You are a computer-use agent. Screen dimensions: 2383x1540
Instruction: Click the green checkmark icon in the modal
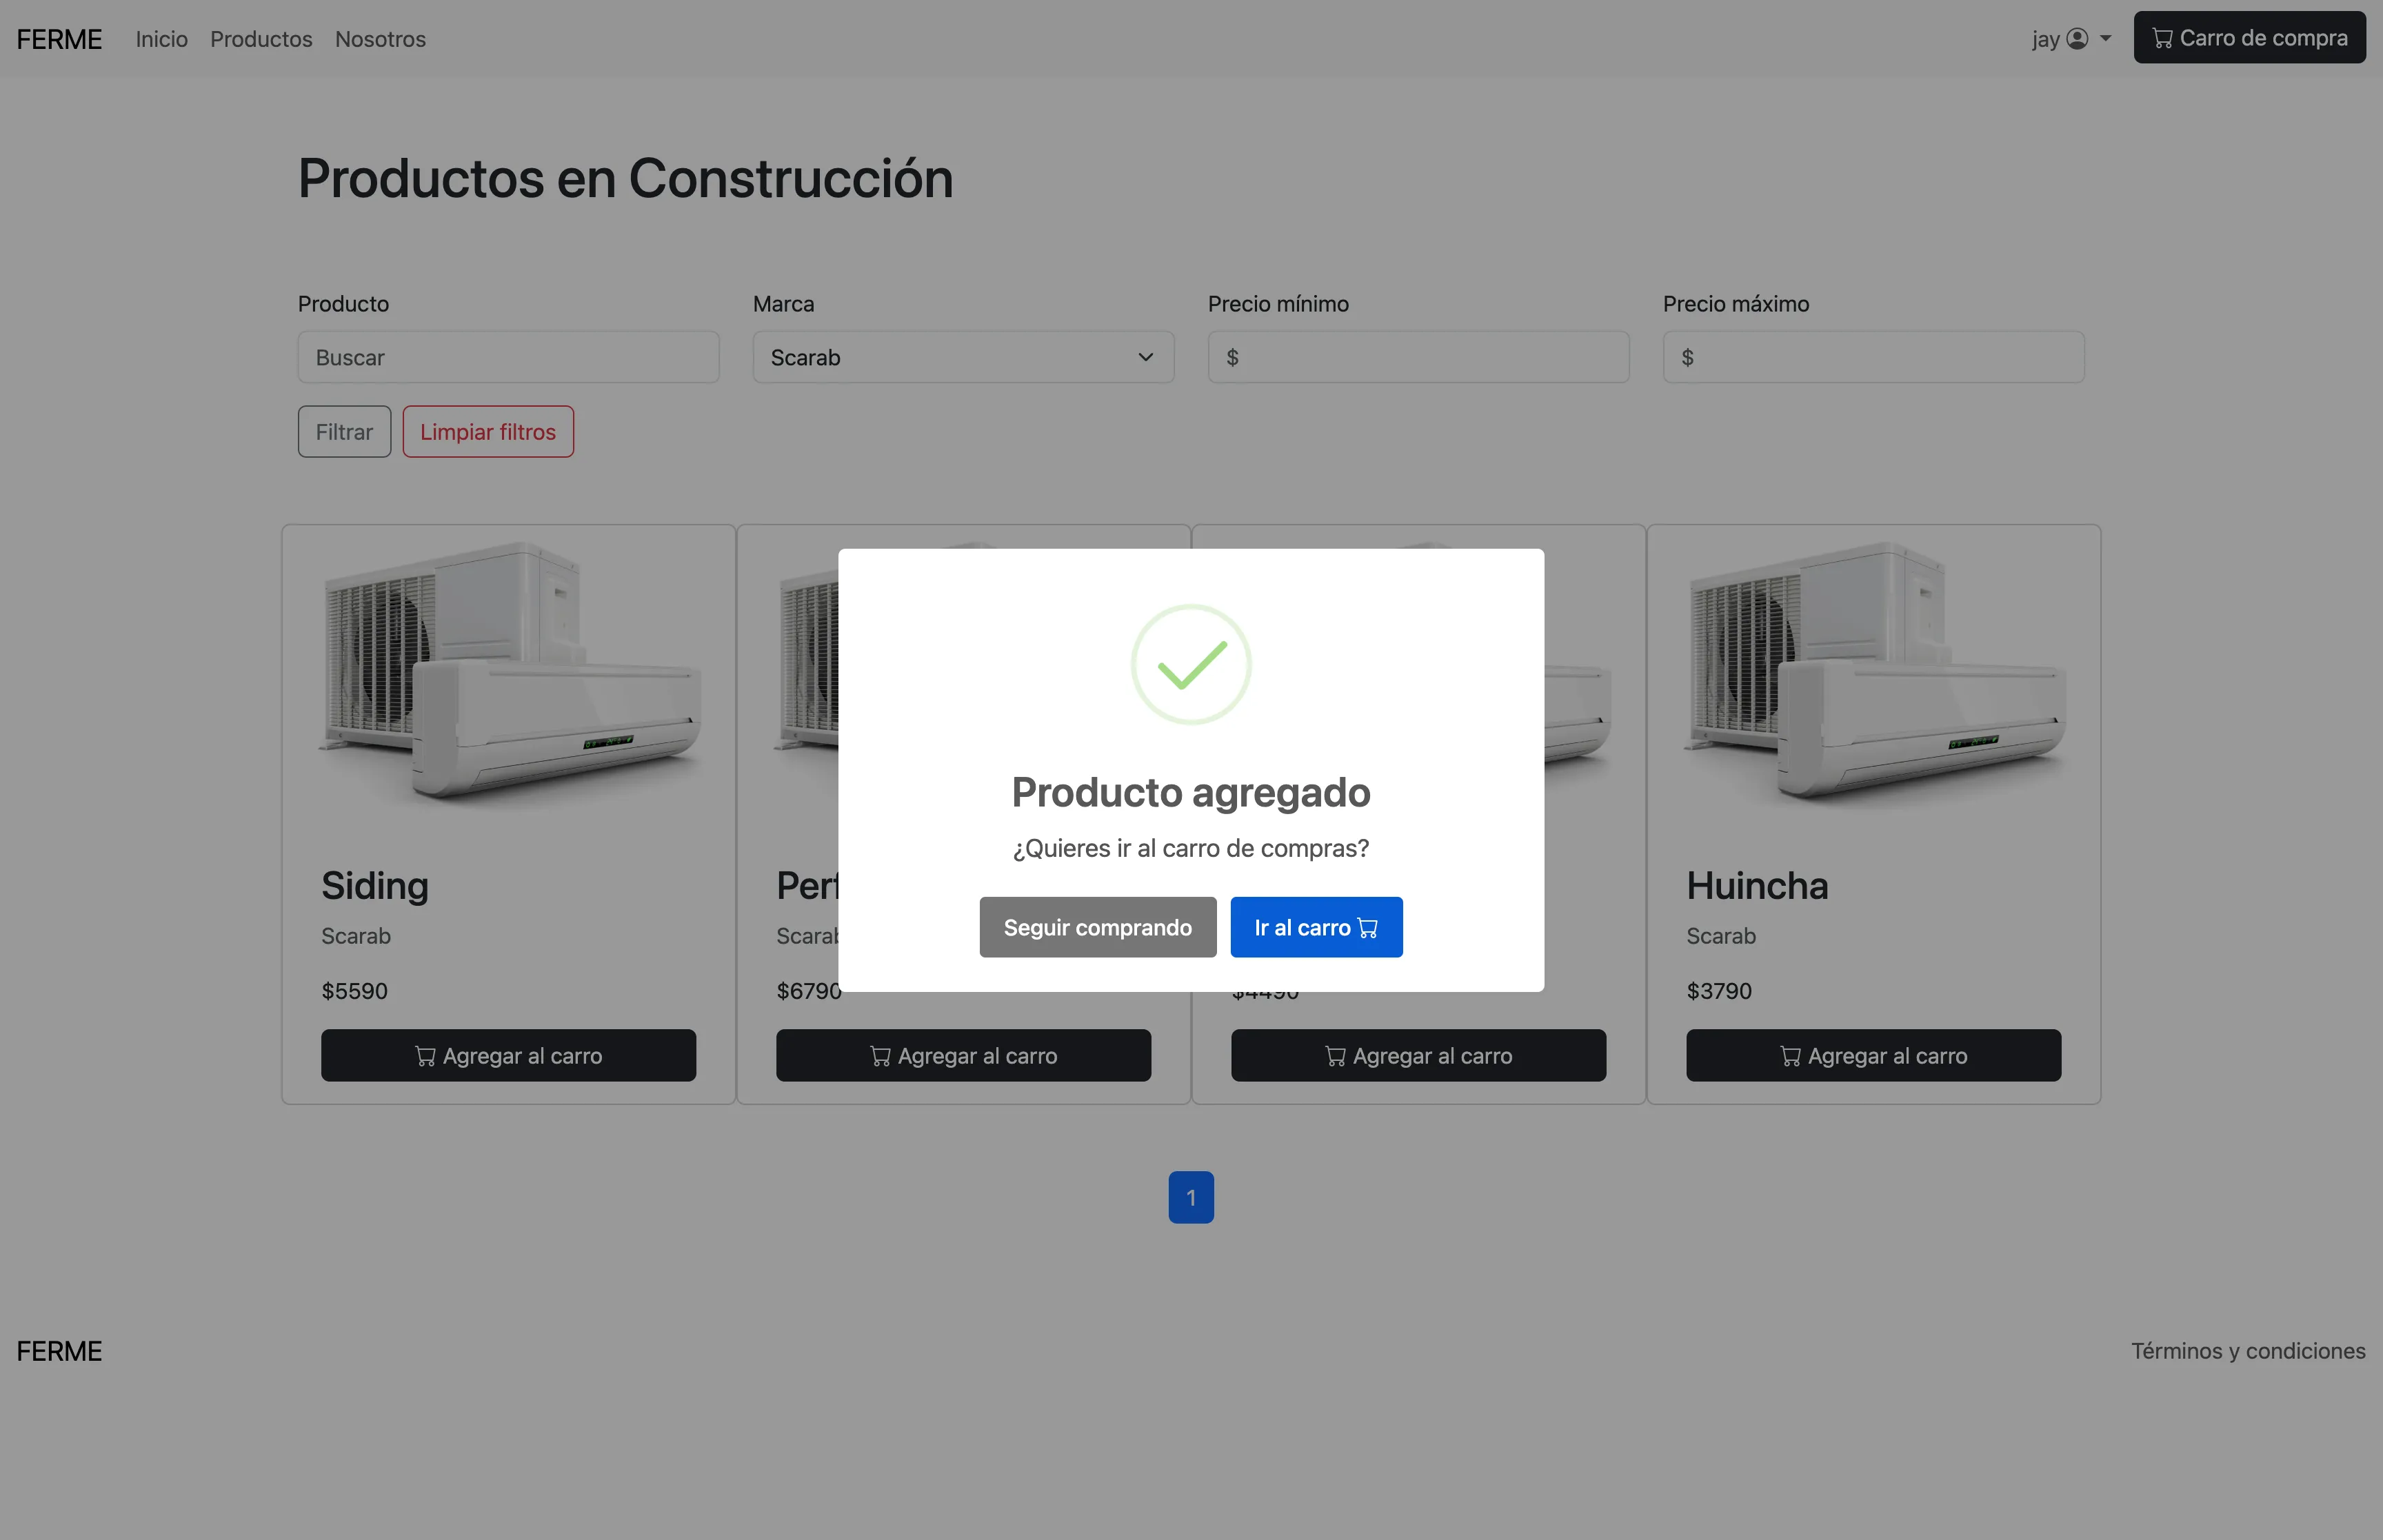pyautogui.click(x=1190, y=663)
